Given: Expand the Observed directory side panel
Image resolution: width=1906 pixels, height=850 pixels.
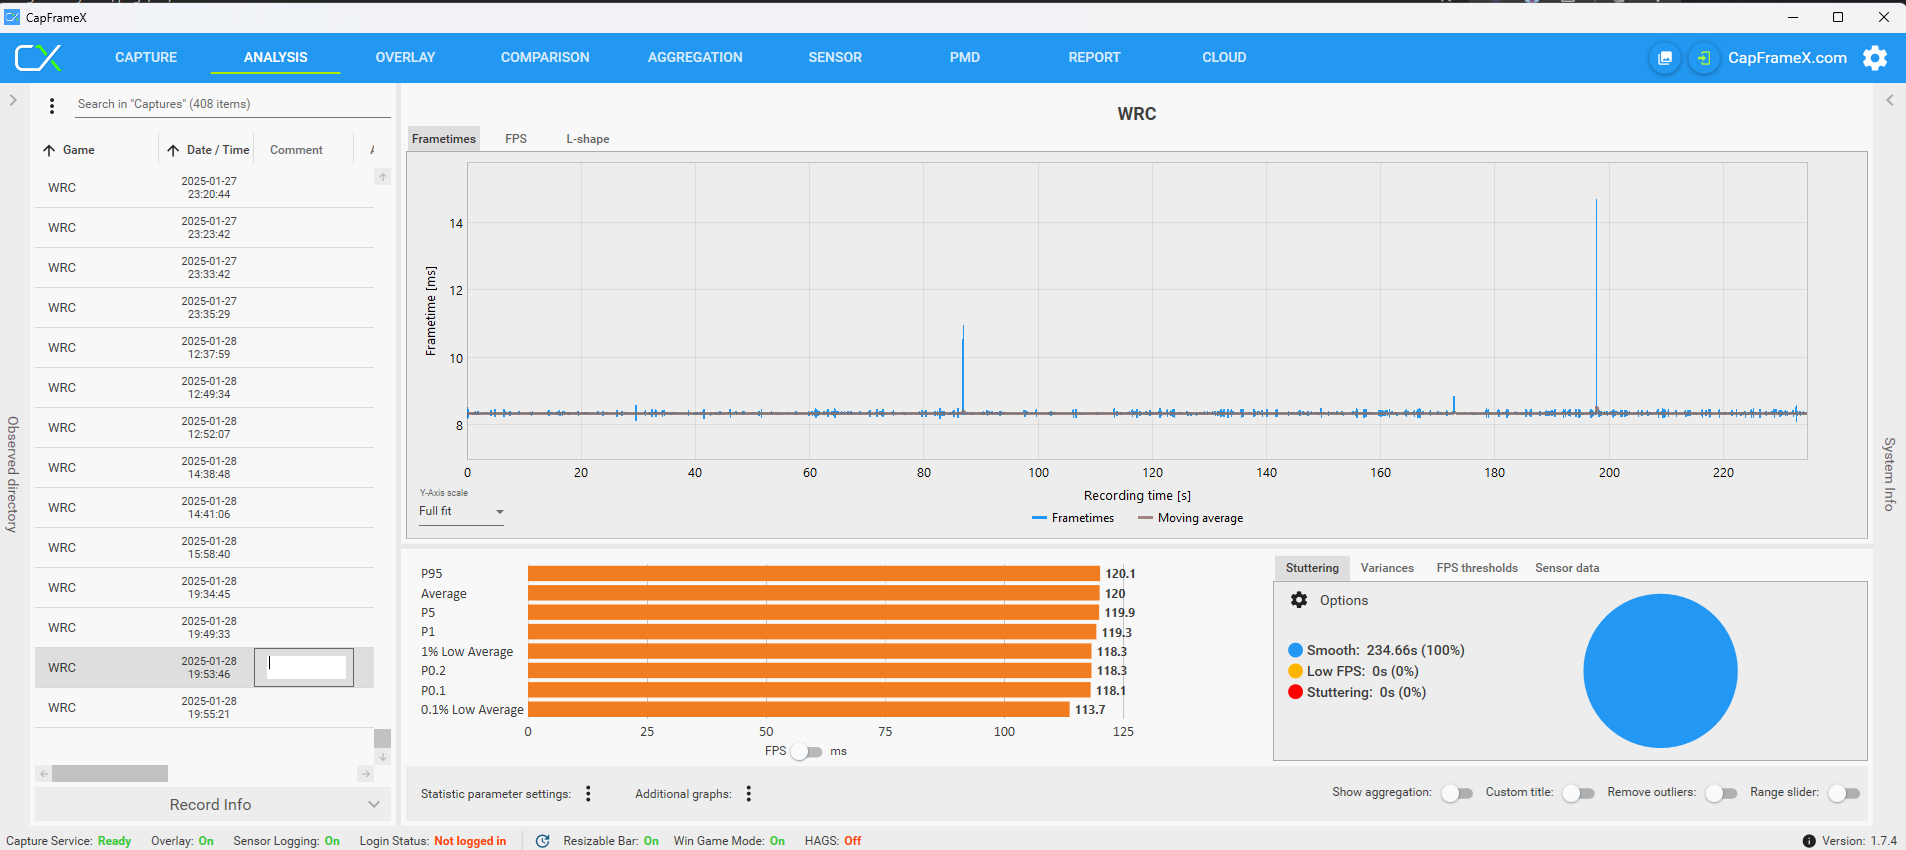Looking at the screenshot, I should pyautogui.click(x=13, y=100).
